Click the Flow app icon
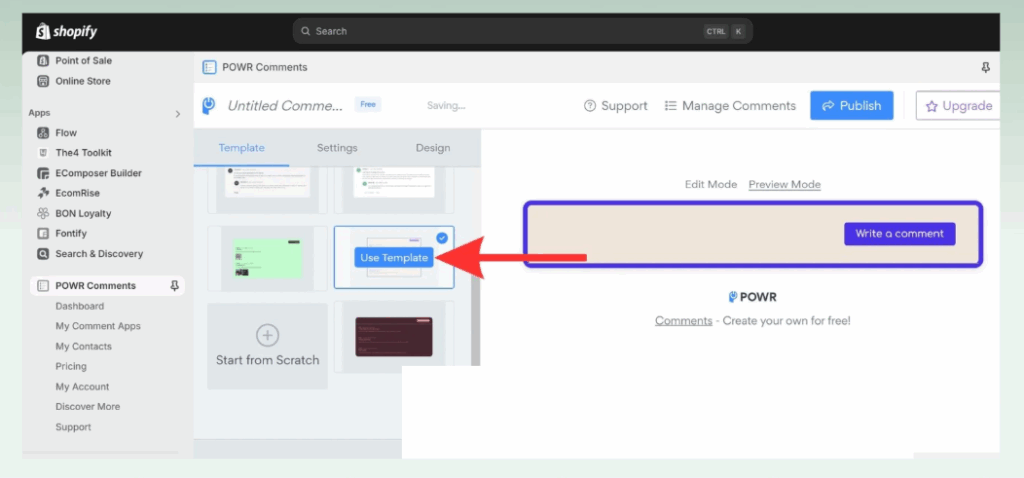1024x478 pixels. pyautogui.click(x=43, y=133)
